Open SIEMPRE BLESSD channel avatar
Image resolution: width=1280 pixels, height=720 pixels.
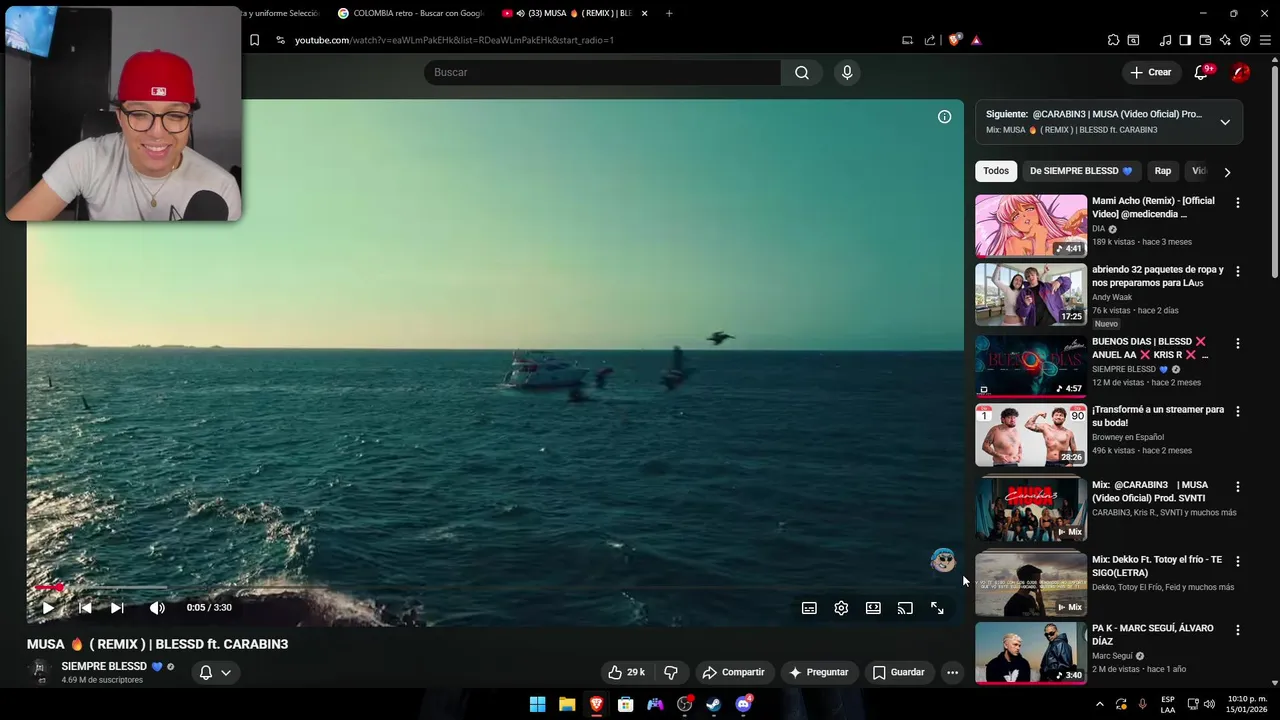pos(40,671)
